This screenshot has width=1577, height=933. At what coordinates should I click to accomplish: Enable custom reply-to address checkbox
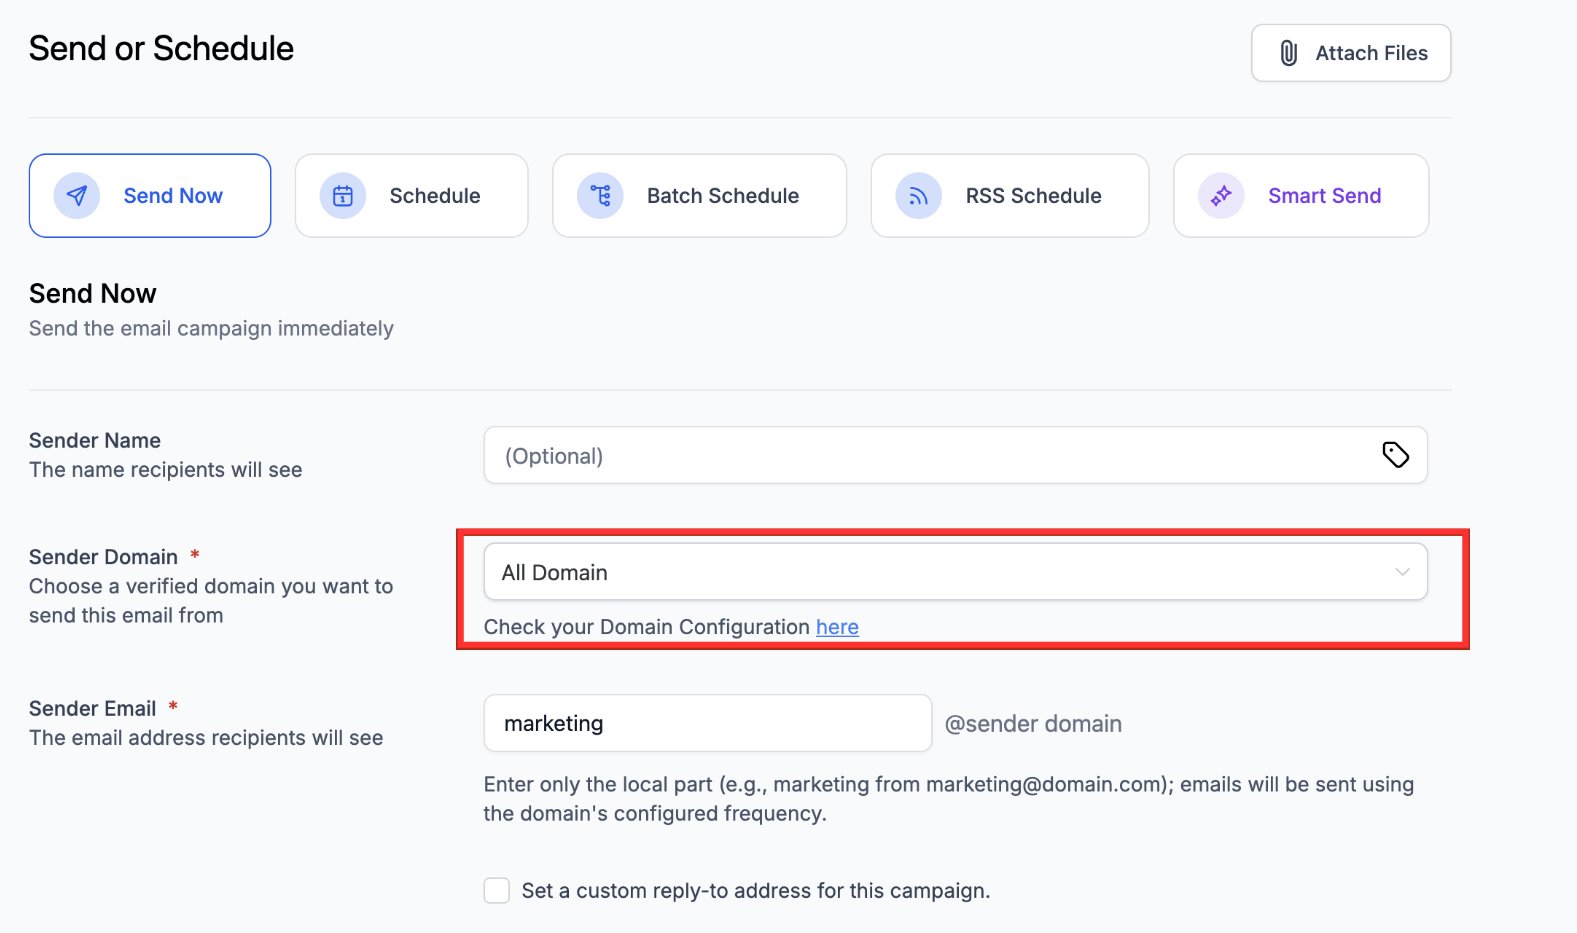[497, 890]
